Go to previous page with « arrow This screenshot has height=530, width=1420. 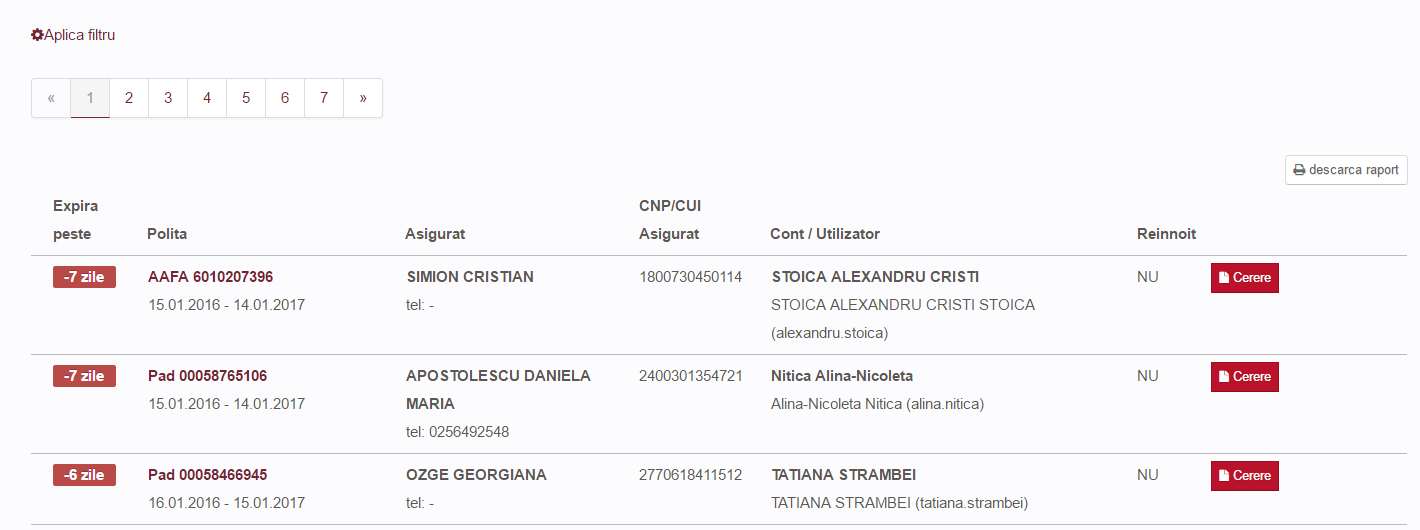click(51, 98)
